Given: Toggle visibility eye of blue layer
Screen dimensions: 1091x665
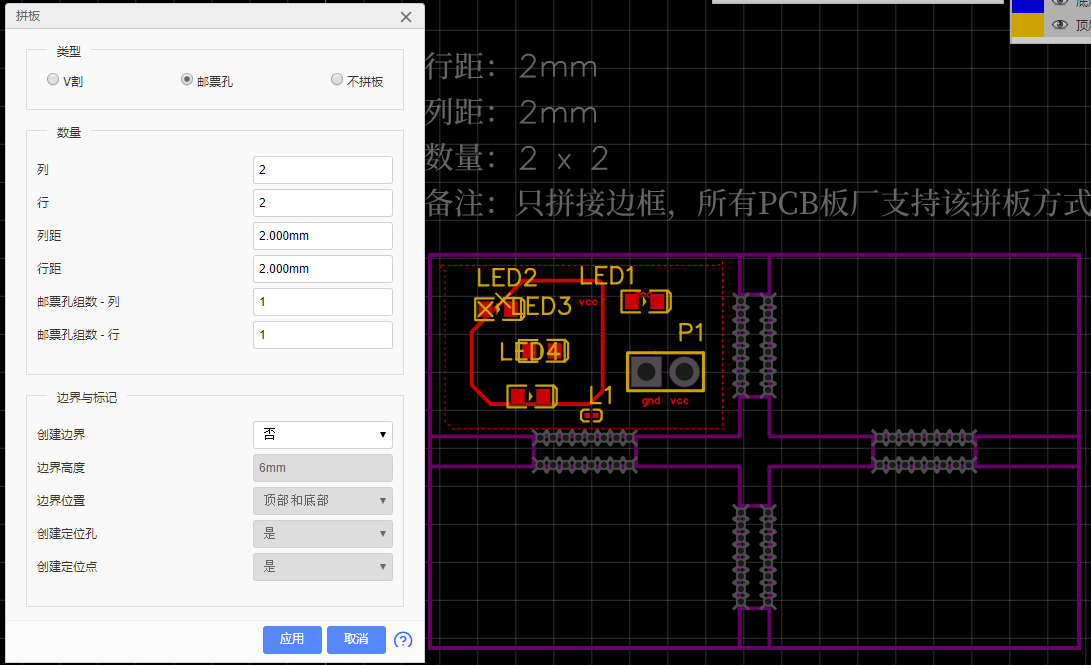Looking at the screenshot, I should tap(1060, 3).
